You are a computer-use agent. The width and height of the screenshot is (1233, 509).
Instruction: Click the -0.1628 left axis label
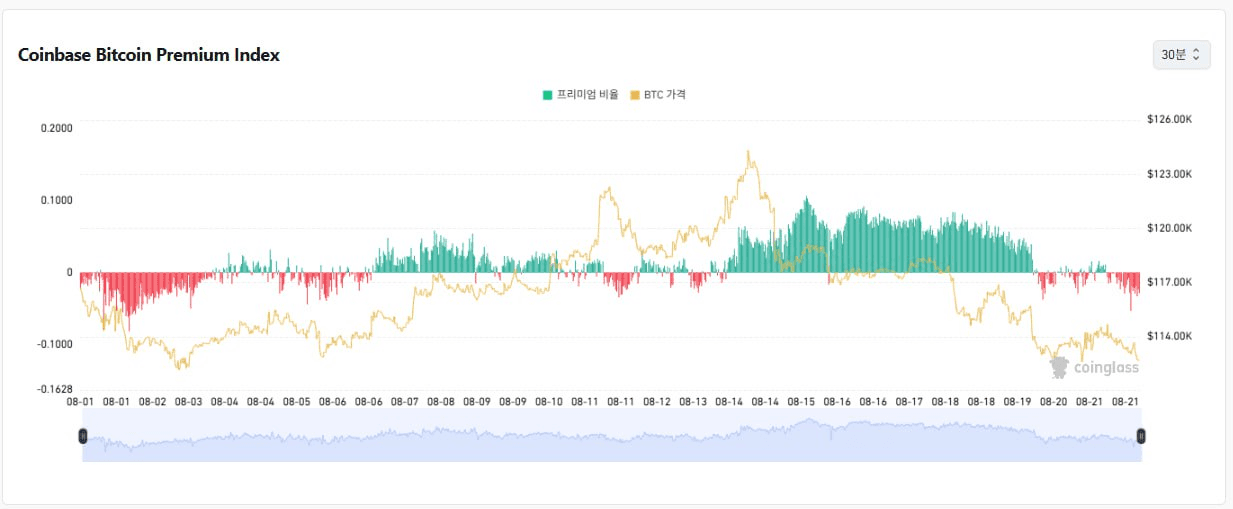point(54,389)
